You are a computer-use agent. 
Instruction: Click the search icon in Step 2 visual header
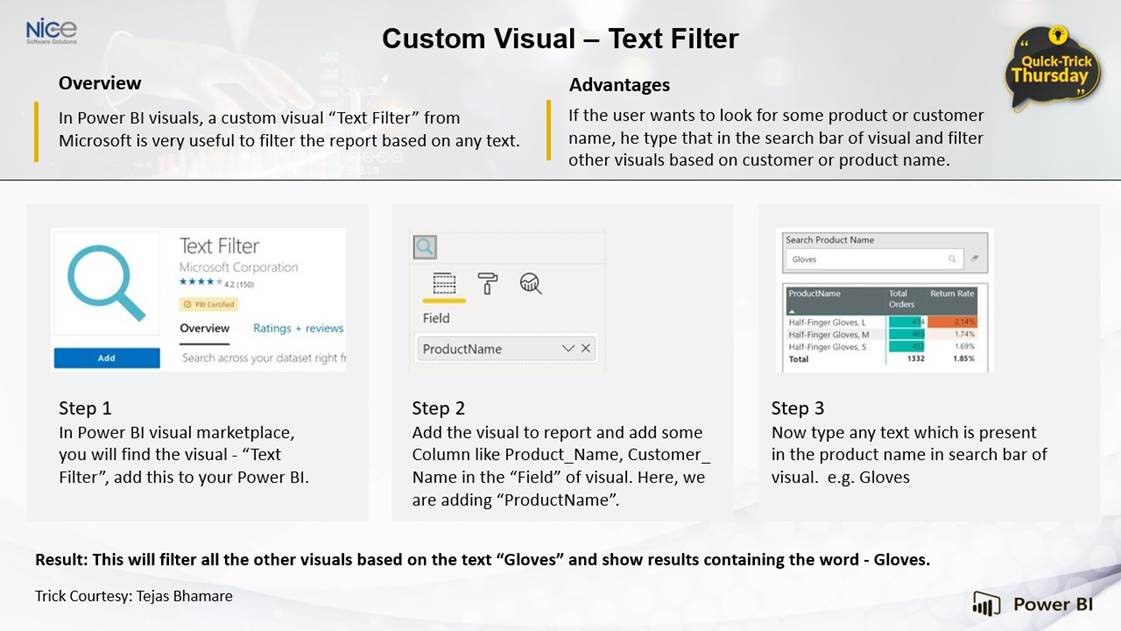[x=424, y=247]
